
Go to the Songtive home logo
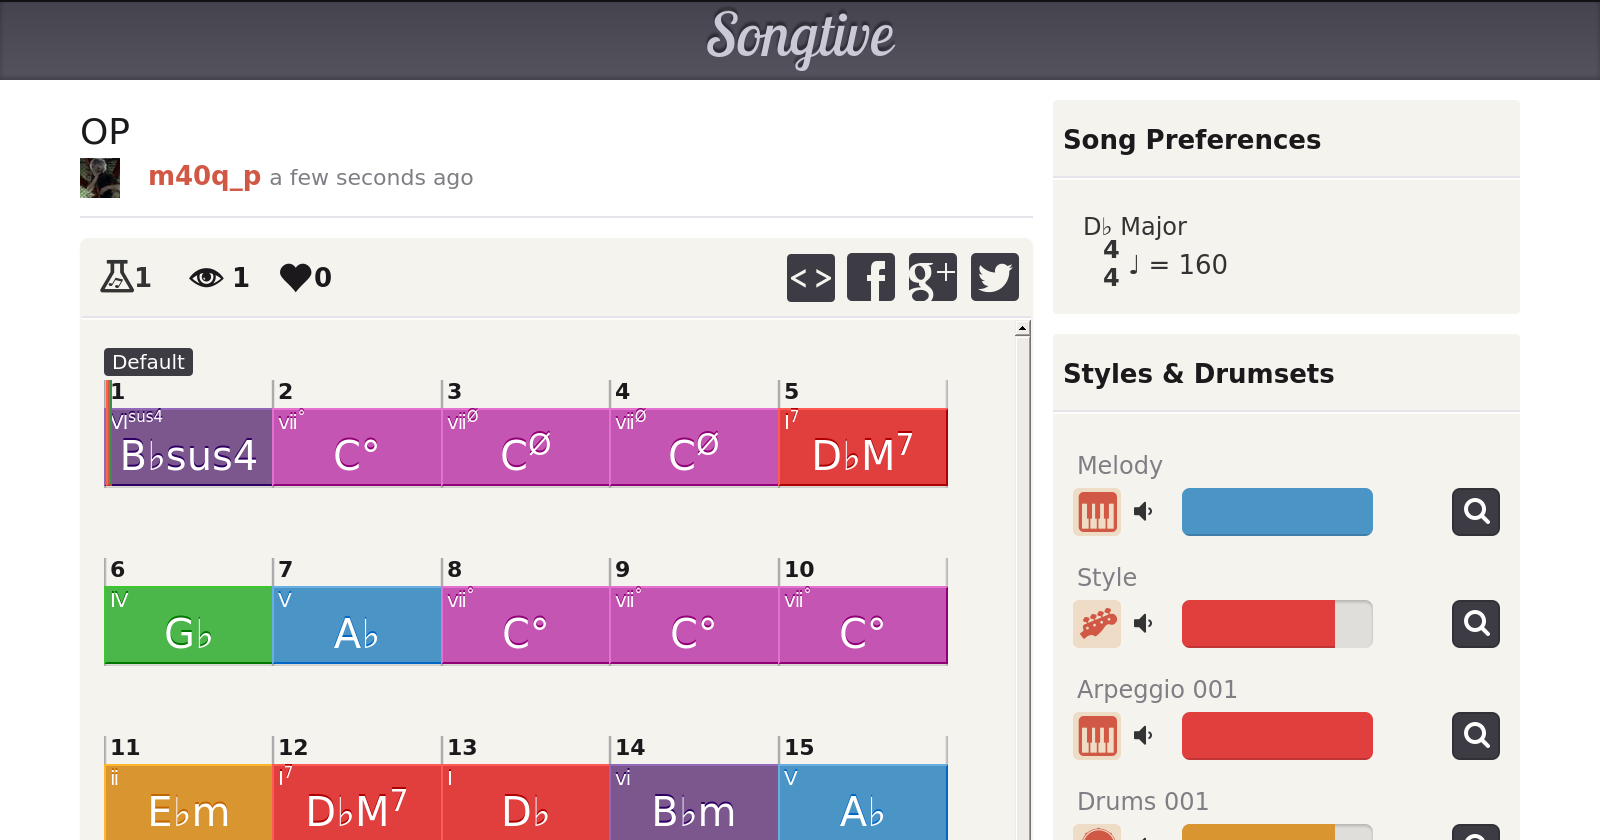click(800, 38)
